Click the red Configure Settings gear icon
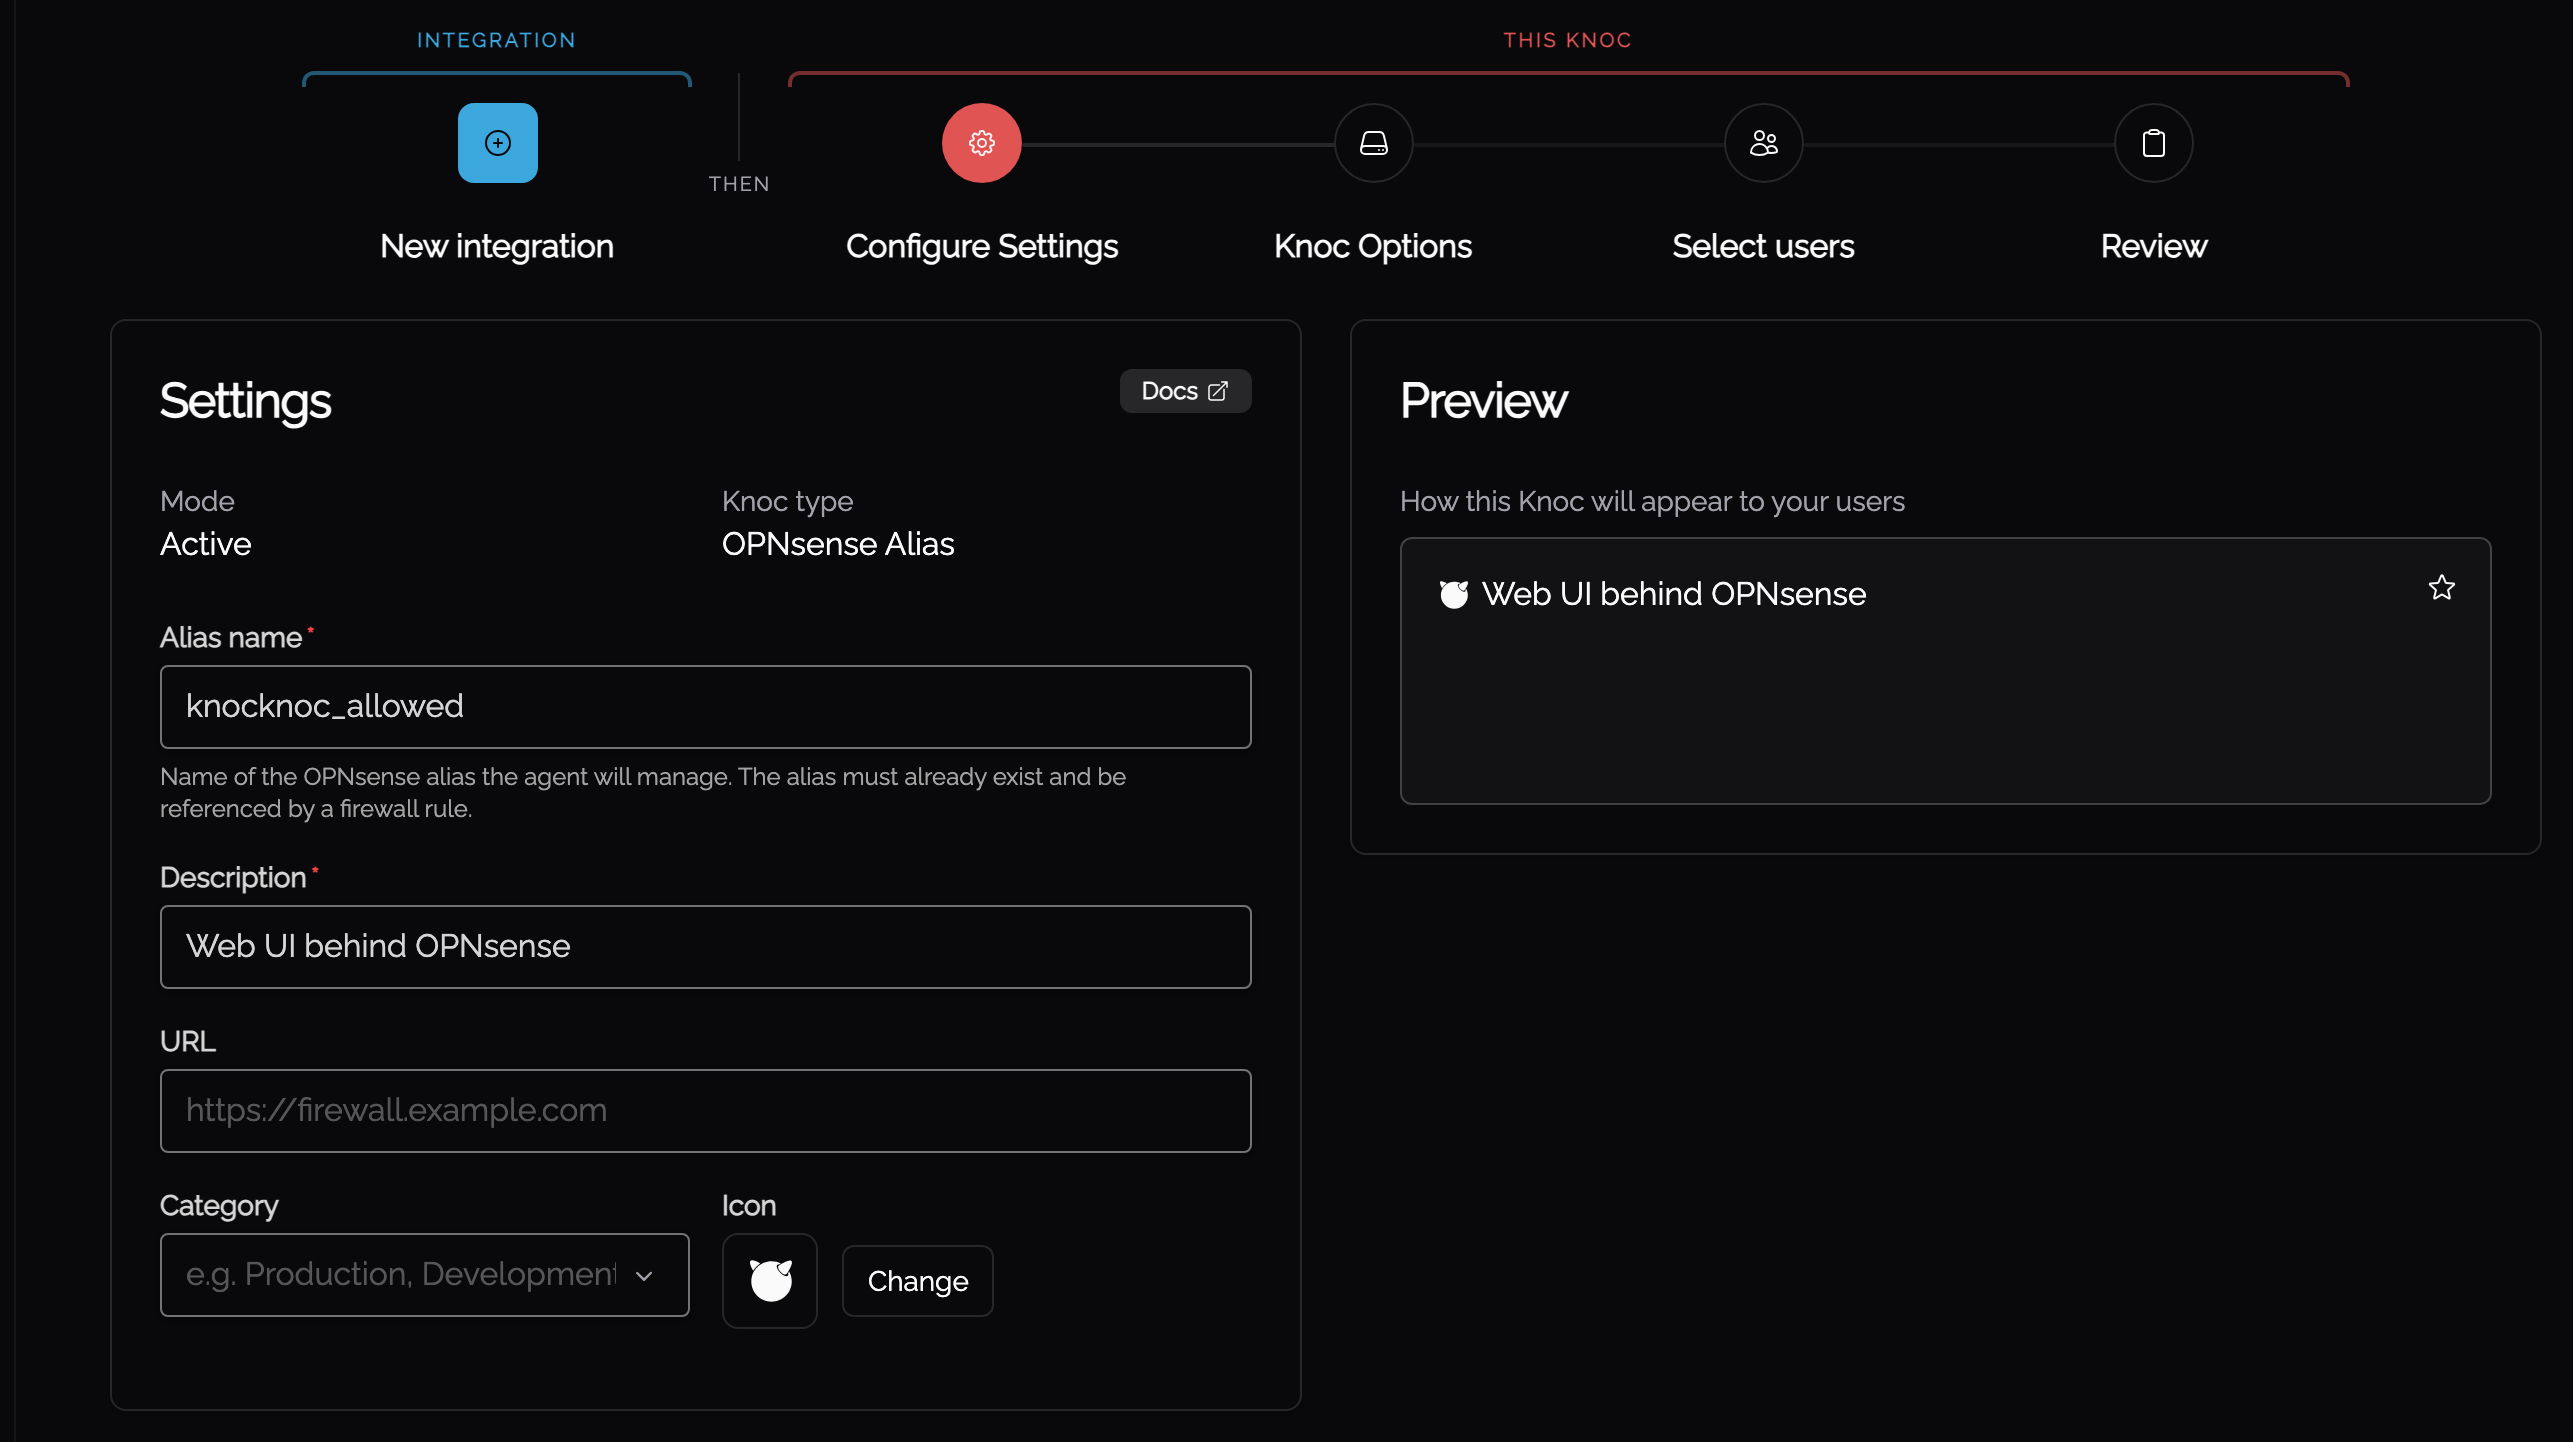This screenshot has height=1442, width=2573. 981,143
